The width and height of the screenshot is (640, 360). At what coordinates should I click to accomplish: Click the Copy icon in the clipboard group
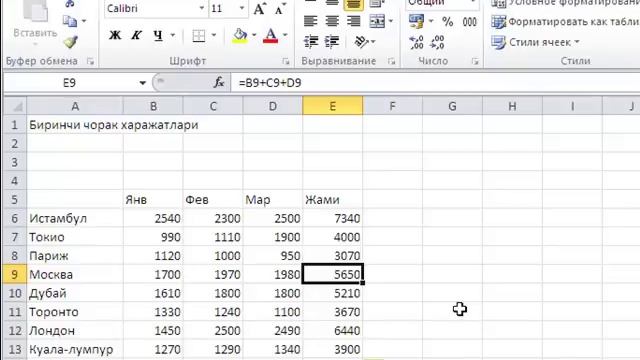point(70,21)
